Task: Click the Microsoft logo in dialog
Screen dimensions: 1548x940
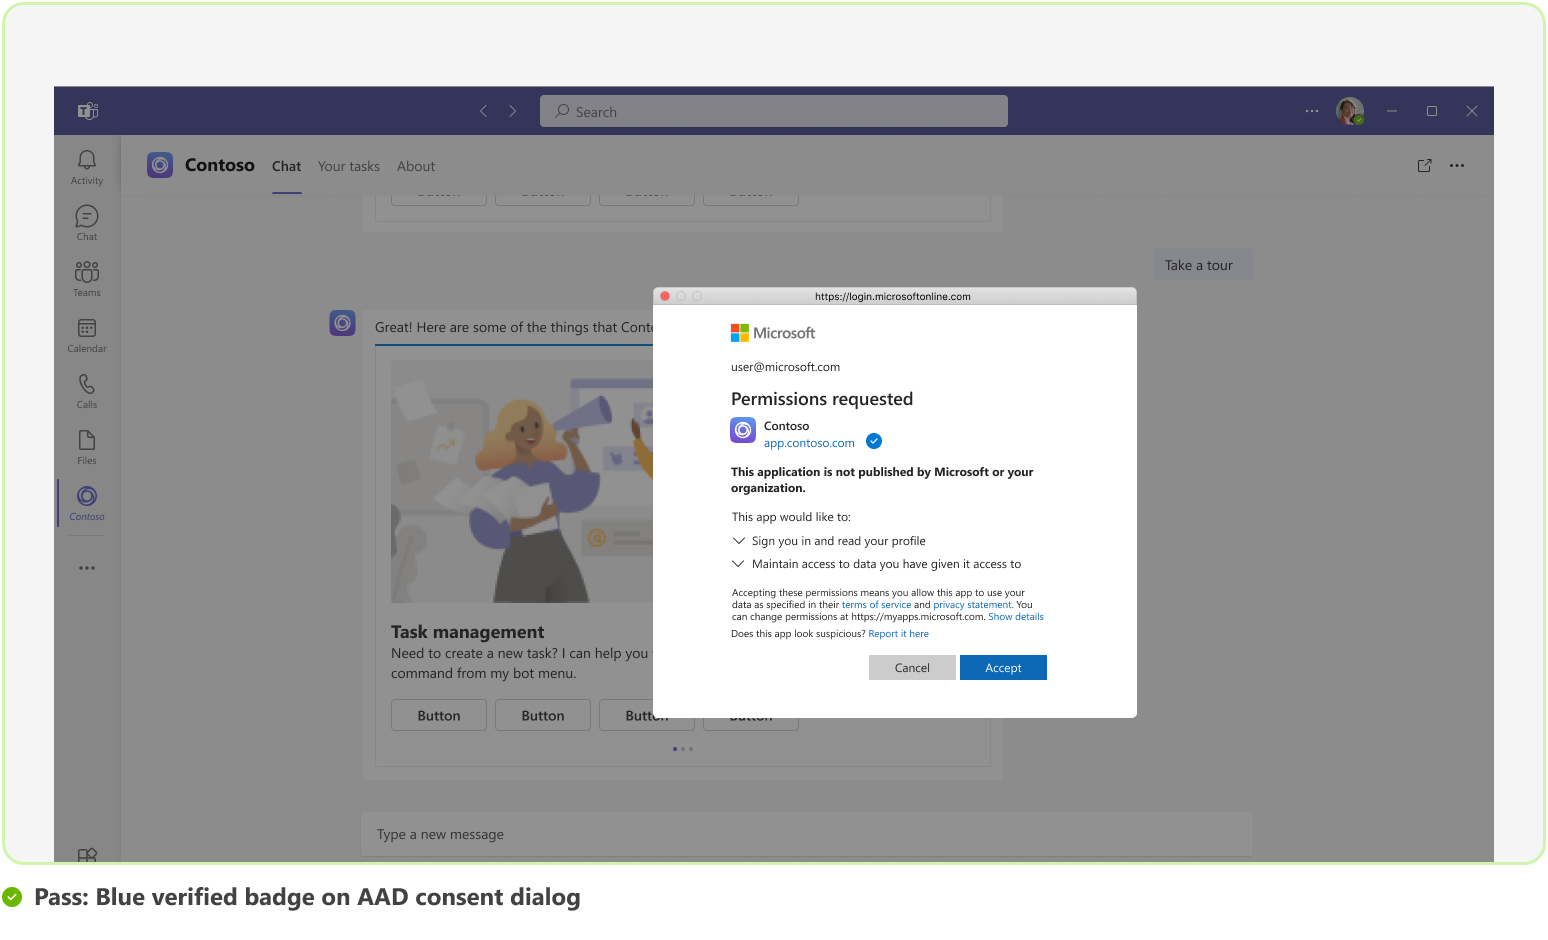Action: (773, 333)
